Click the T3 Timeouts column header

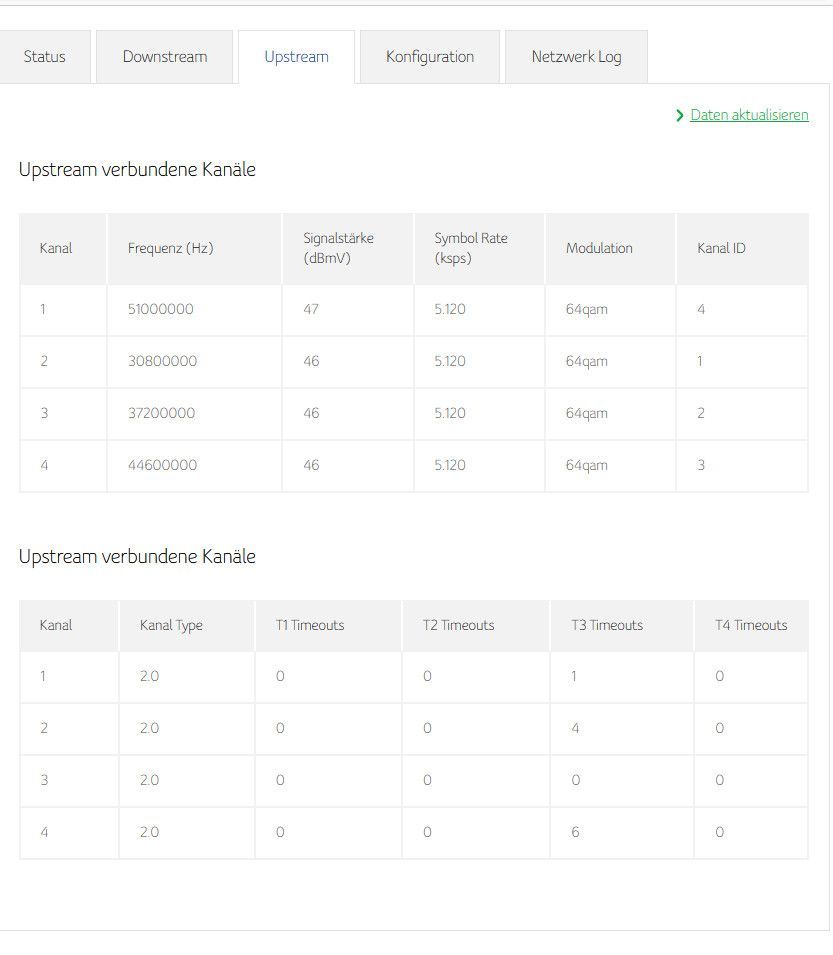(x=607, y=626)
